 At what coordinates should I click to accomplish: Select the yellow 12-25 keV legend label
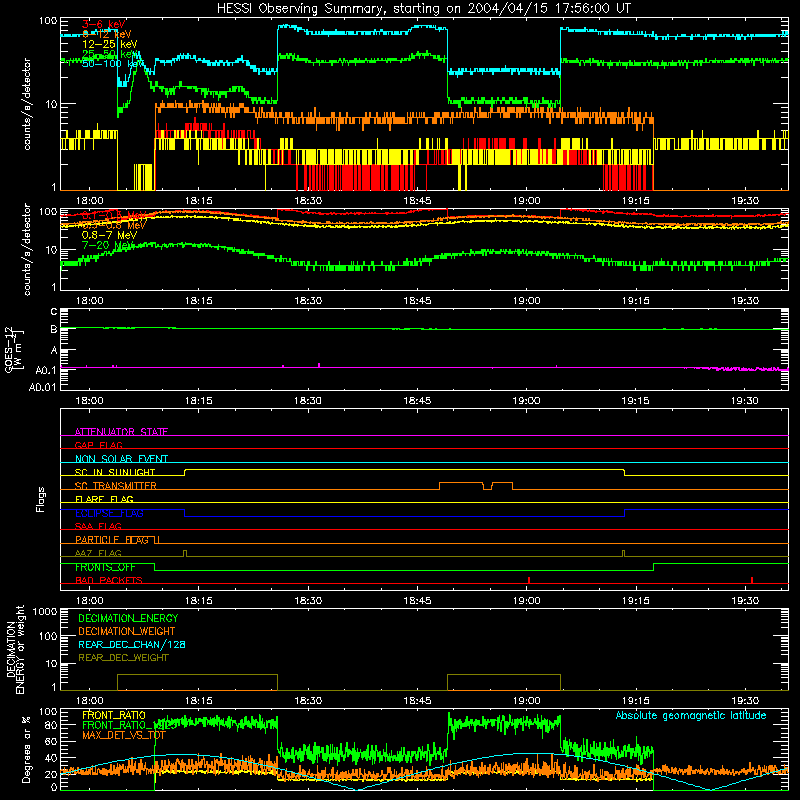point(110,44)
